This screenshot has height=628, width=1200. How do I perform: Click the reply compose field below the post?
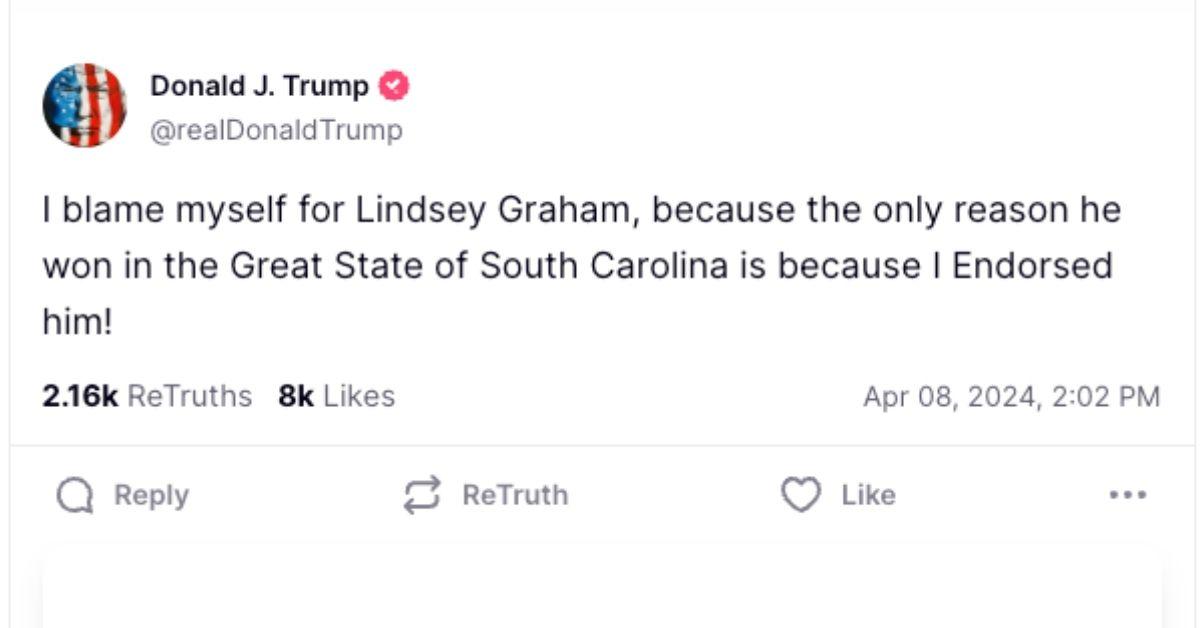(x=600, y=590)
